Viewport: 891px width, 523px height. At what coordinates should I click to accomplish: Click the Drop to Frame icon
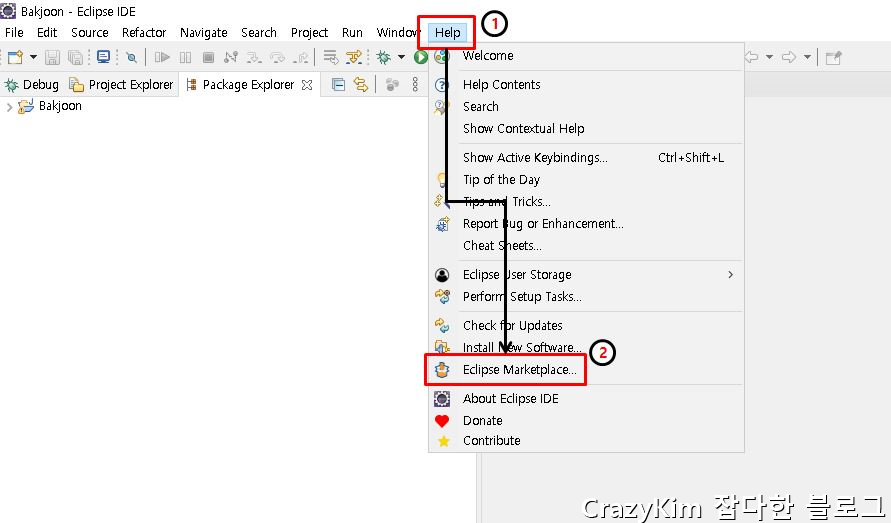[331, 57]
